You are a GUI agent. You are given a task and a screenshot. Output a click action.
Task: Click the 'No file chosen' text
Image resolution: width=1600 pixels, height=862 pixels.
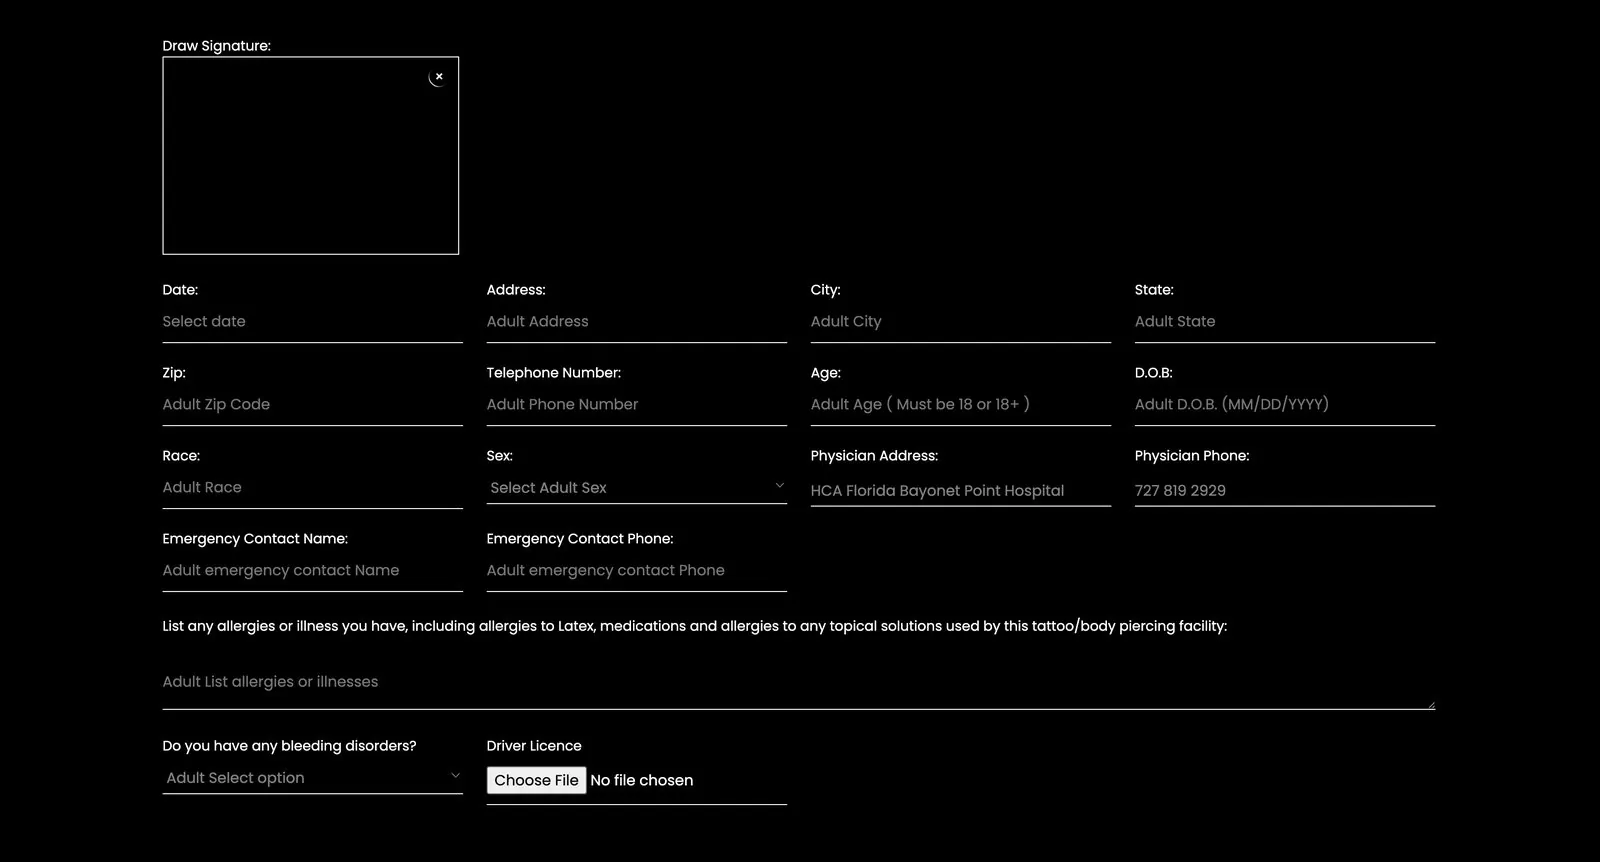642,780
